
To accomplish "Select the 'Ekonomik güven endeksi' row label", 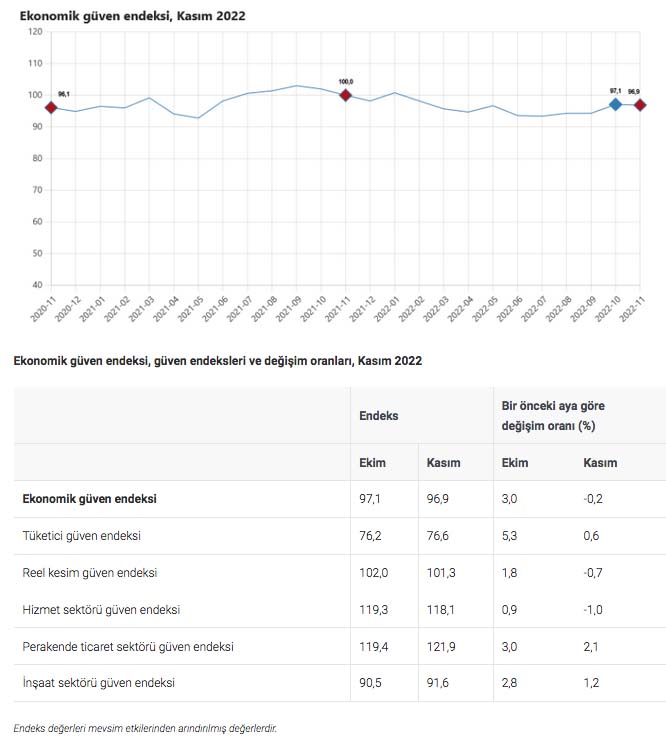I will click(x=89, y=498).
